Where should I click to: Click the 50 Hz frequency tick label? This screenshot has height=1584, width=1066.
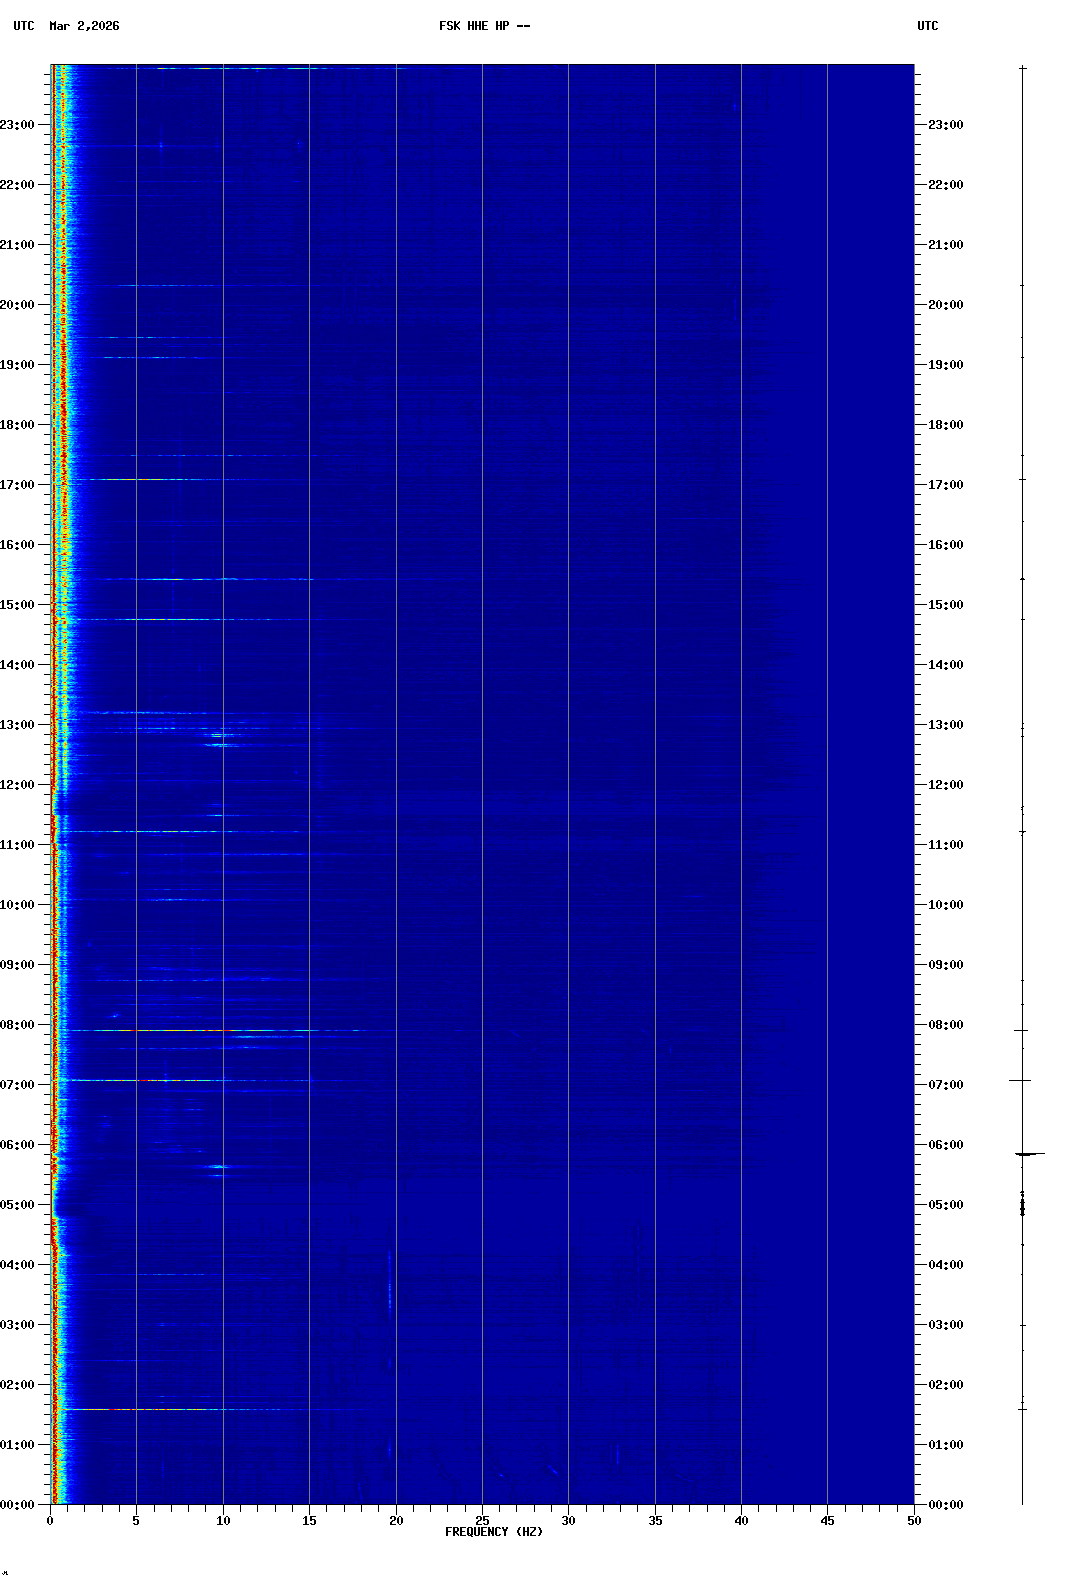(x=914, y=1521)
